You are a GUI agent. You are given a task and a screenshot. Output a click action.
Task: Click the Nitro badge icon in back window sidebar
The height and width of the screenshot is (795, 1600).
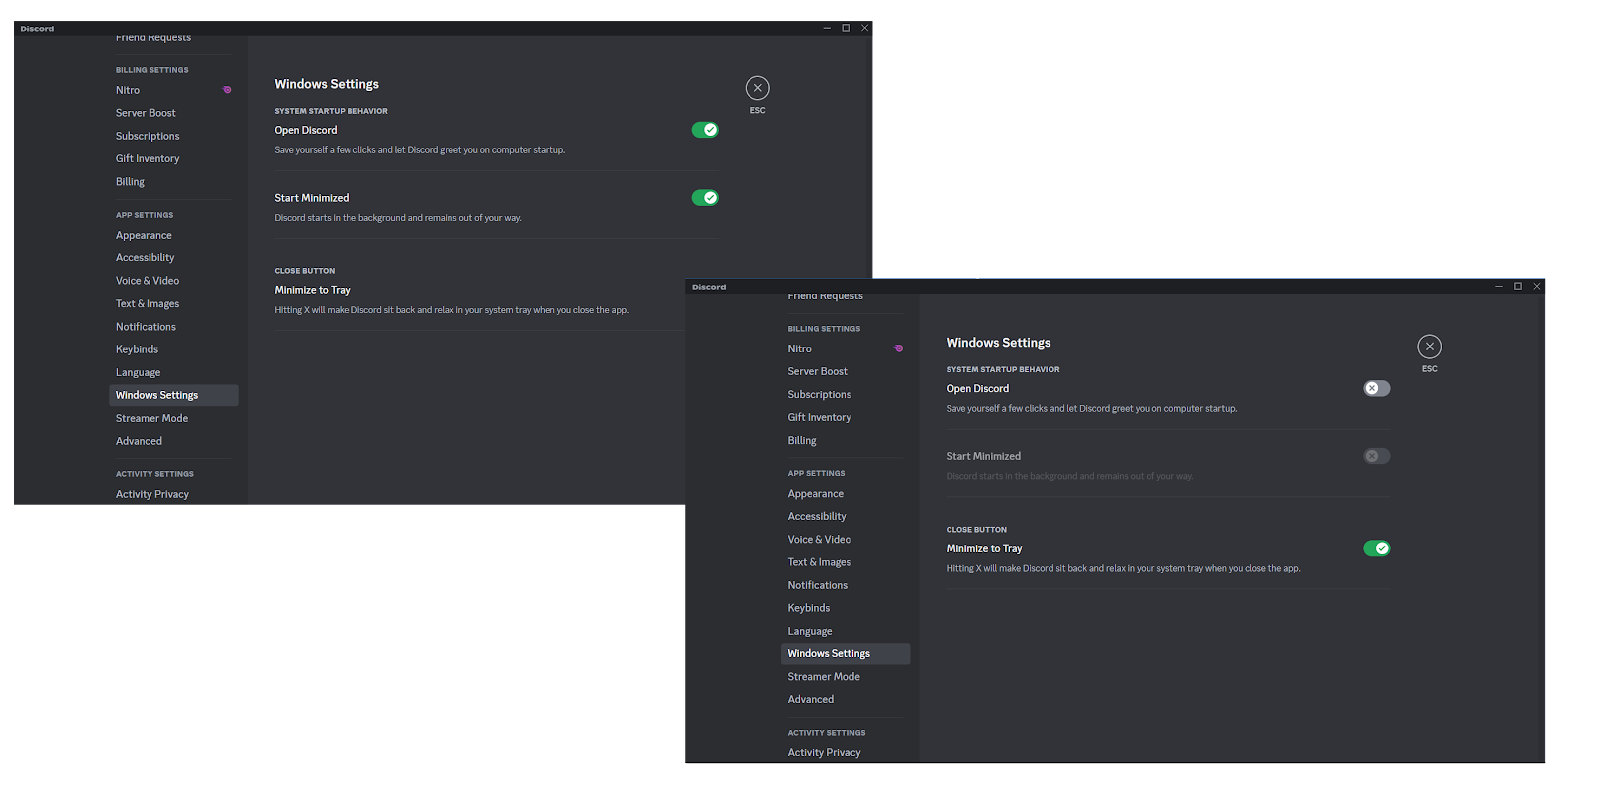[227, 90]
